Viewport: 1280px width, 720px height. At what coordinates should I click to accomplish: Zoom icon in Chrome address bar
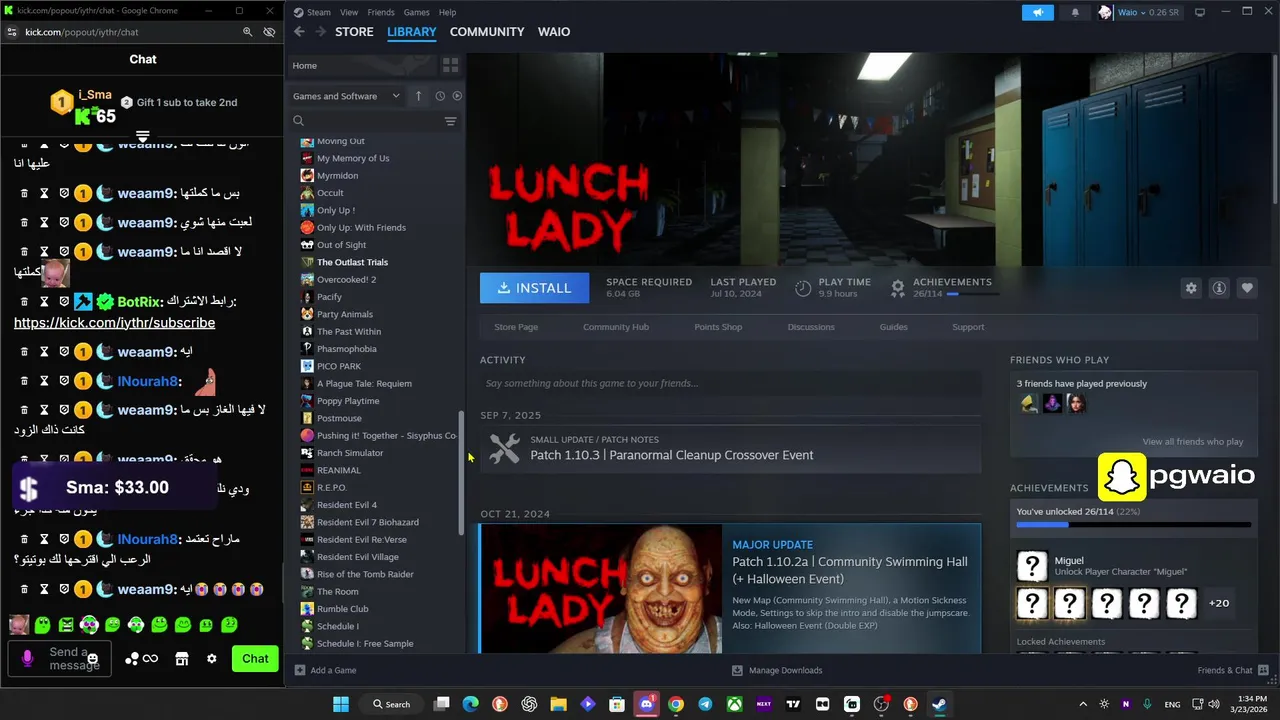(x=247, y=32)
